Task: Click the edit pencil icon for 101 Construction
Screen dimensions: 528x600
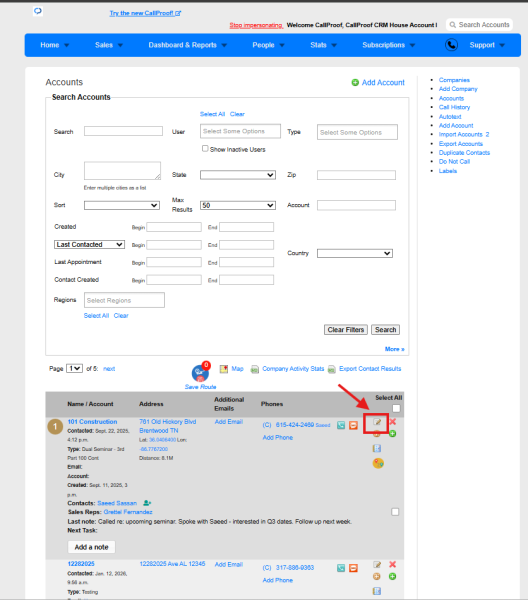Action: point(377,422)
